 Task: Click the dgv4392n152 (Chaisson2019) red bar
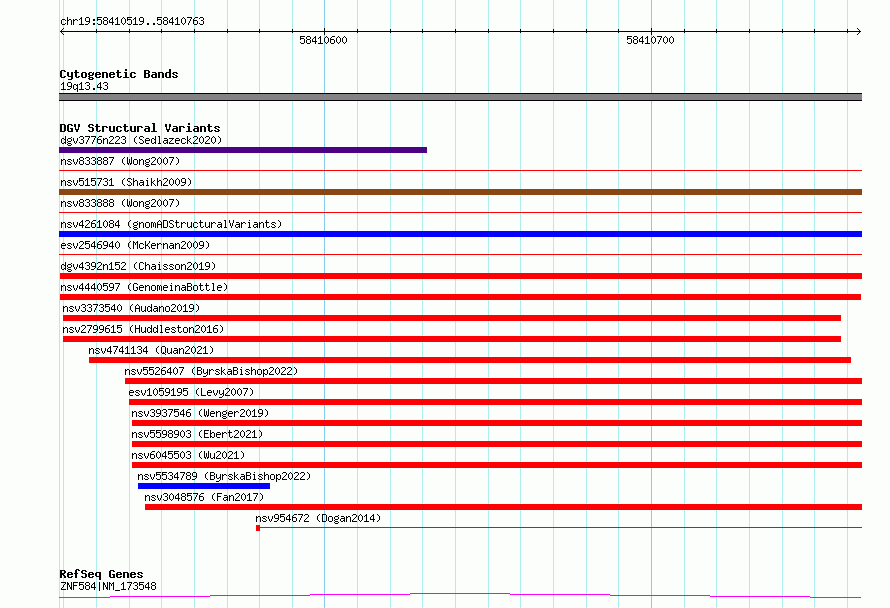(x=460, y=276)
